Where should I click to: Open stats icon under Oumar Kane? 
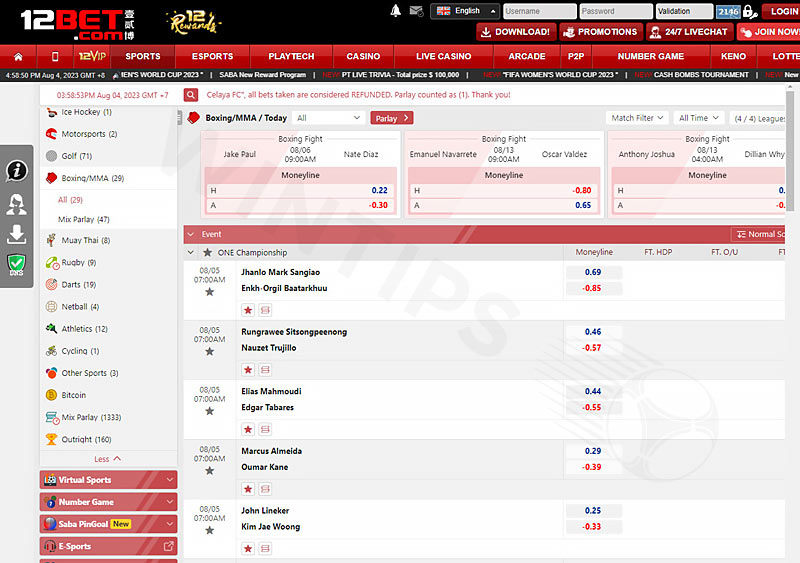click(265, 489)
